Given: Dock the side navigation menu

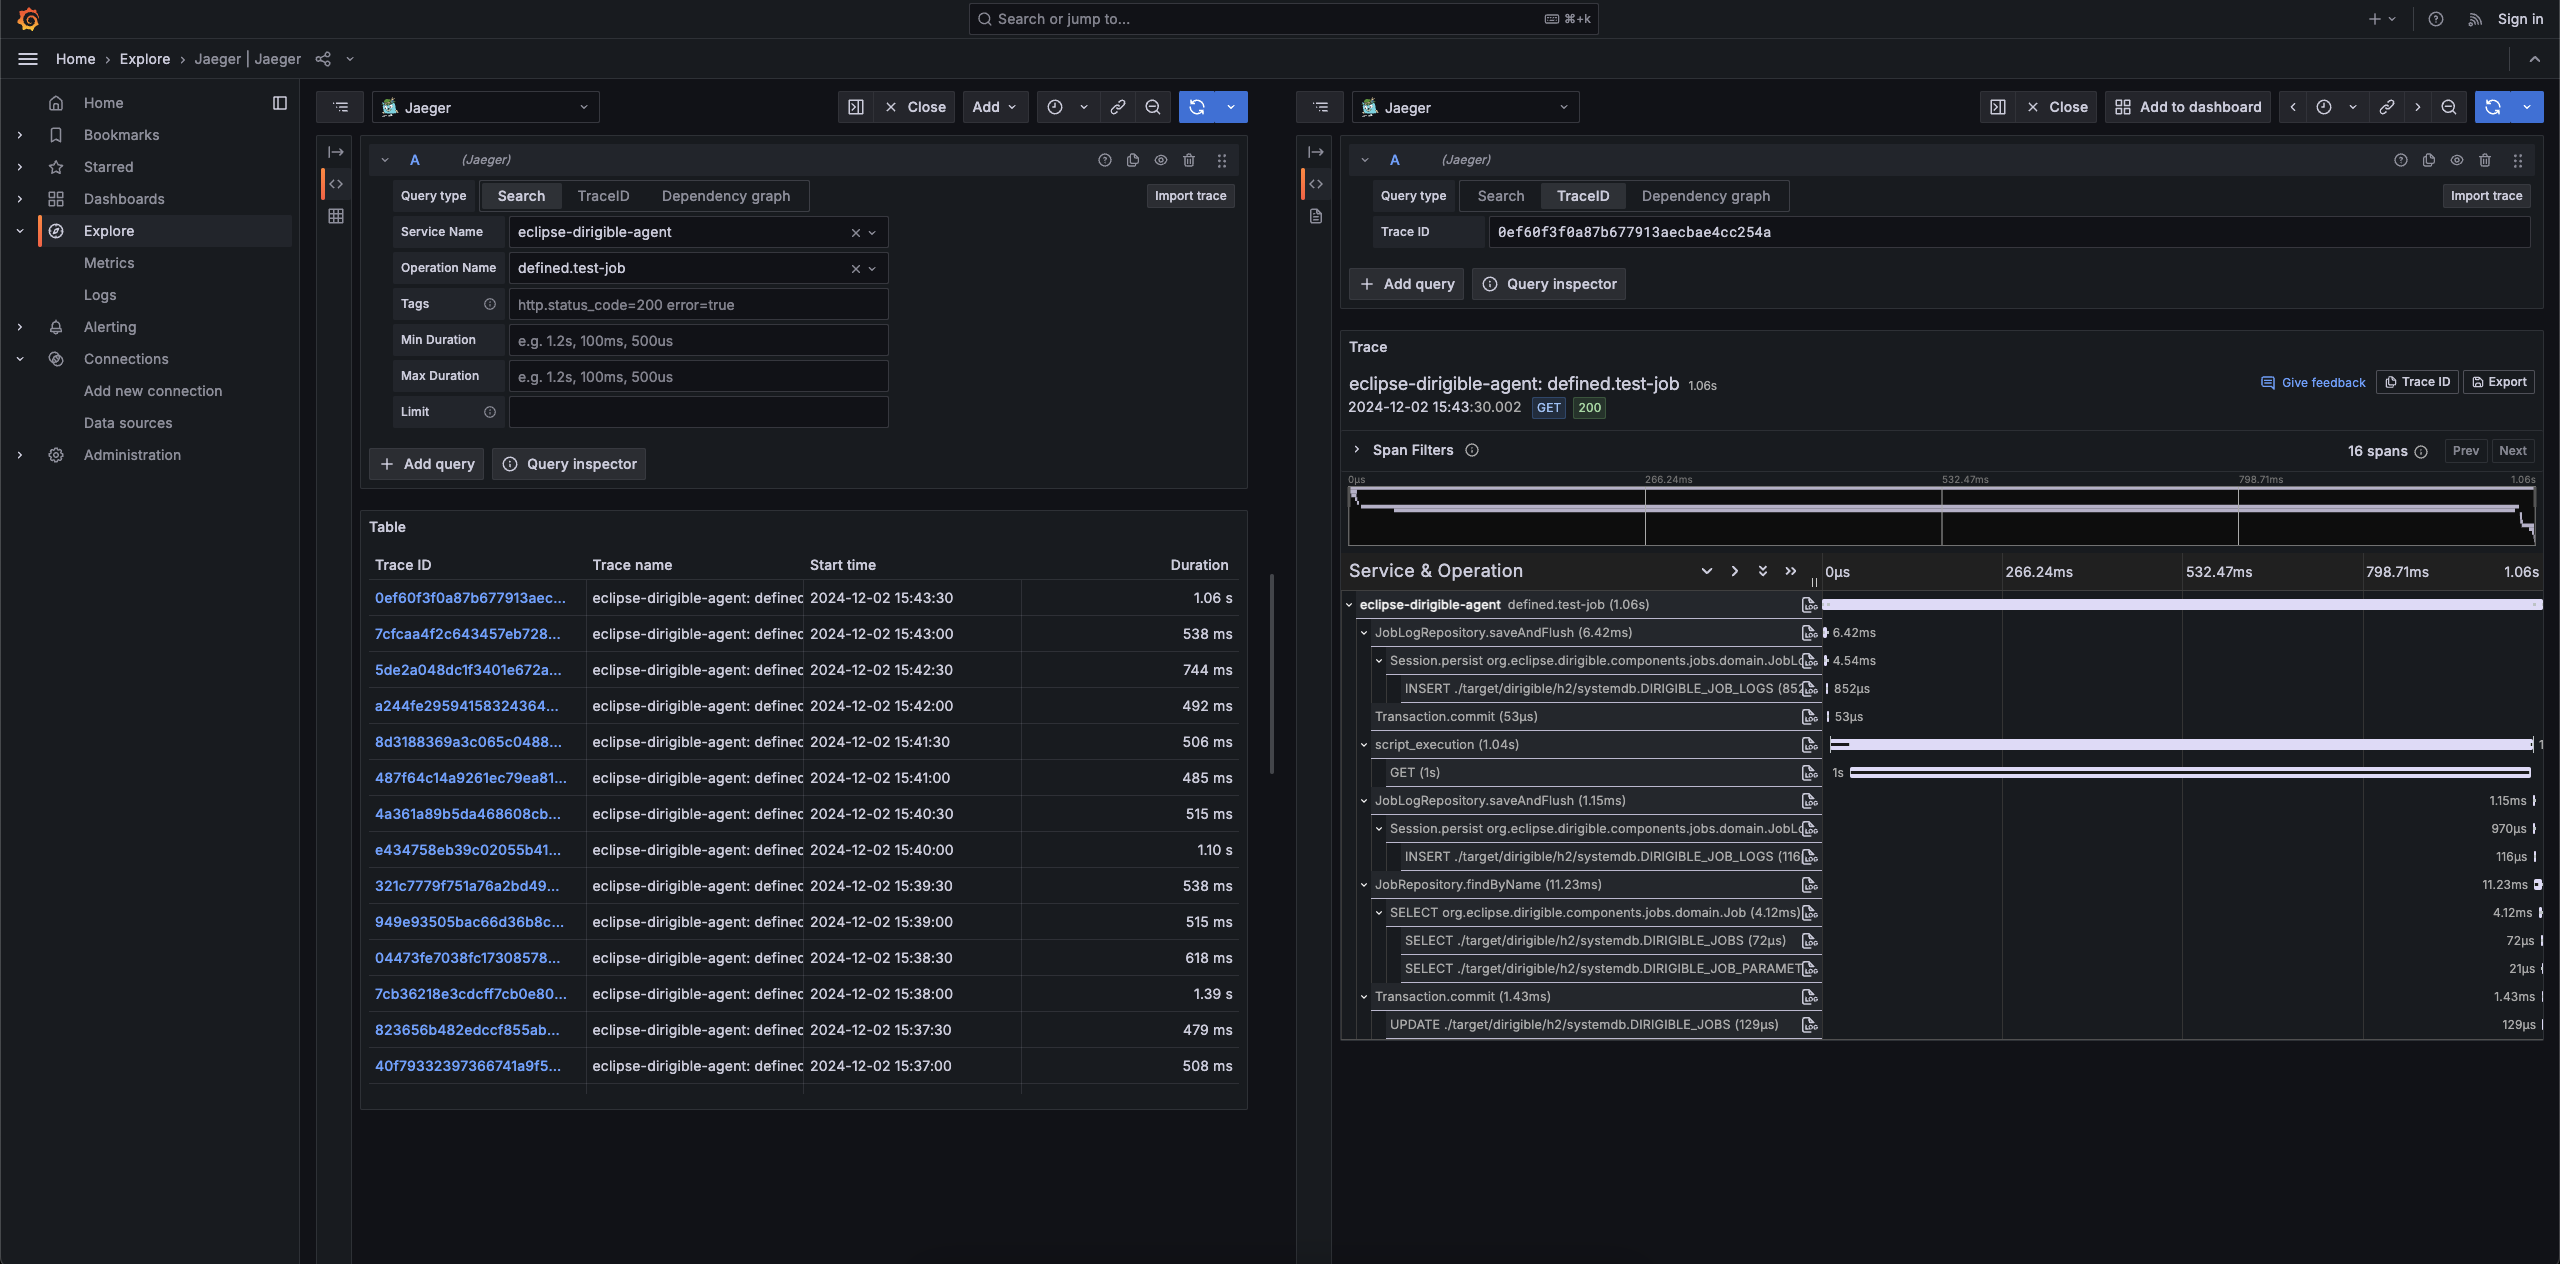Looking at the screenshot, I should click(x=280, y=103).
